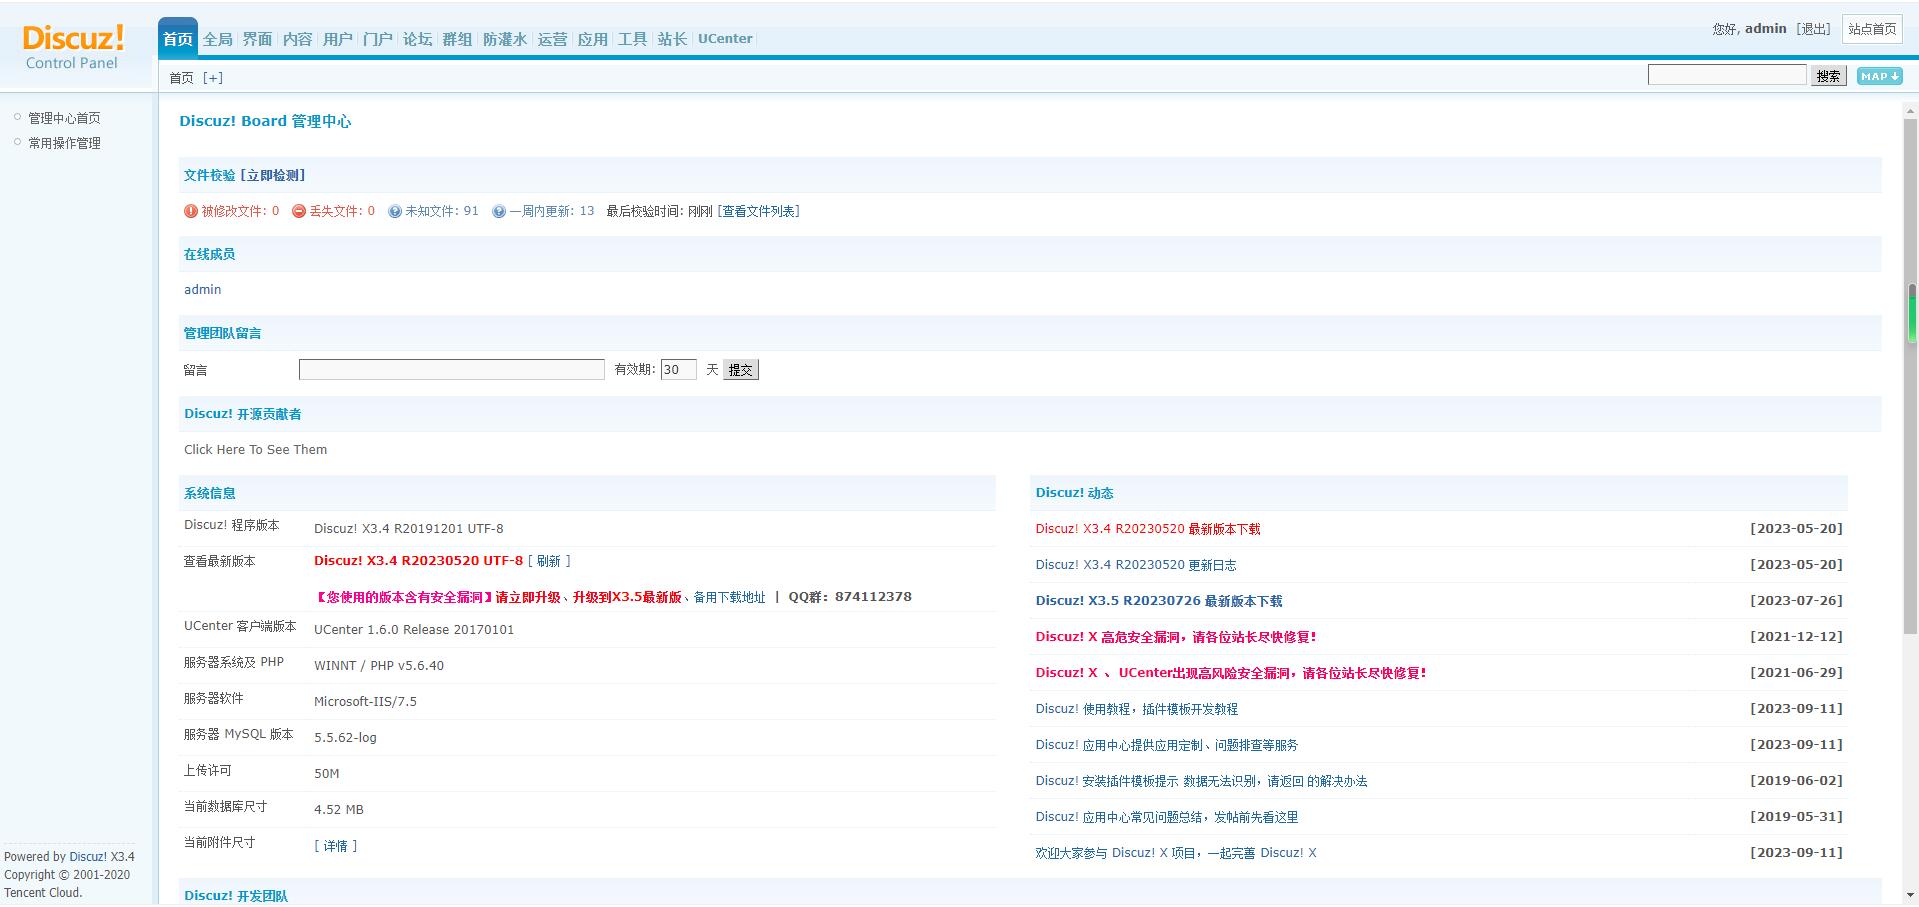1919x907 pixels.
Task: Open 应用中心提供应用定制 services link
Action: [1167, 745]
